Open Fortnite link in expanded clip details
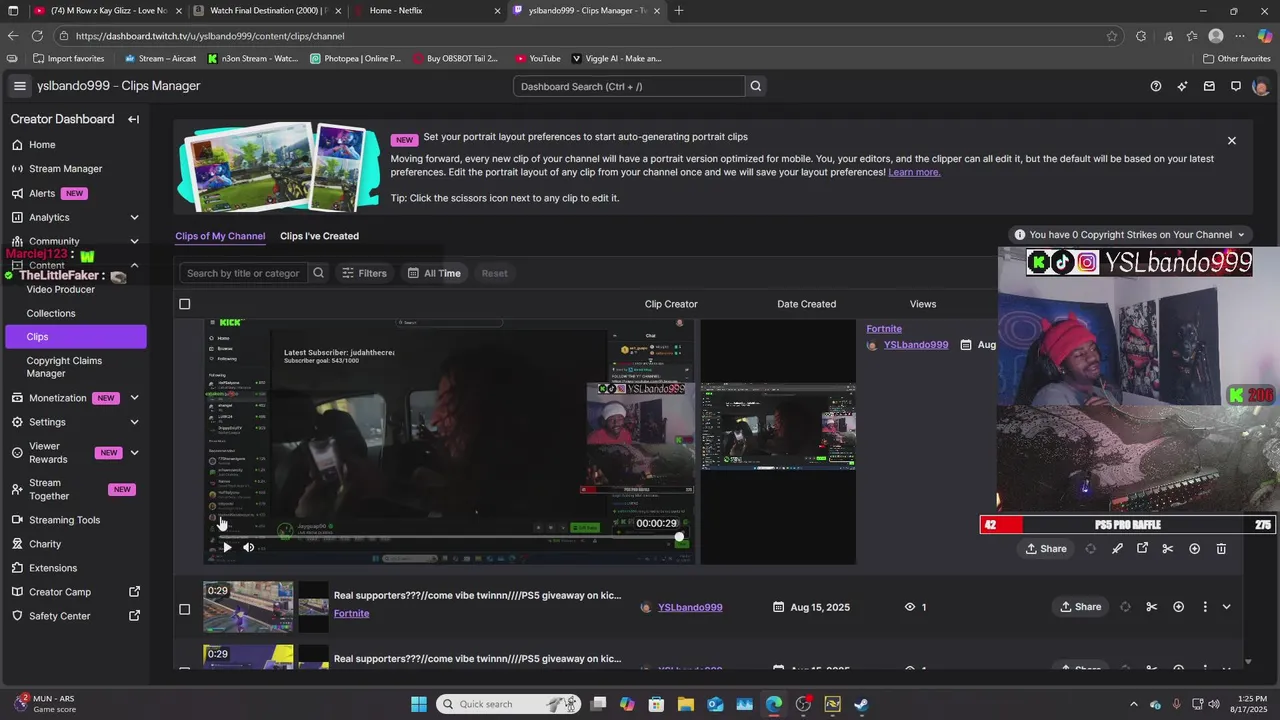The image size is (1280, 720). [x=884, y=328]
